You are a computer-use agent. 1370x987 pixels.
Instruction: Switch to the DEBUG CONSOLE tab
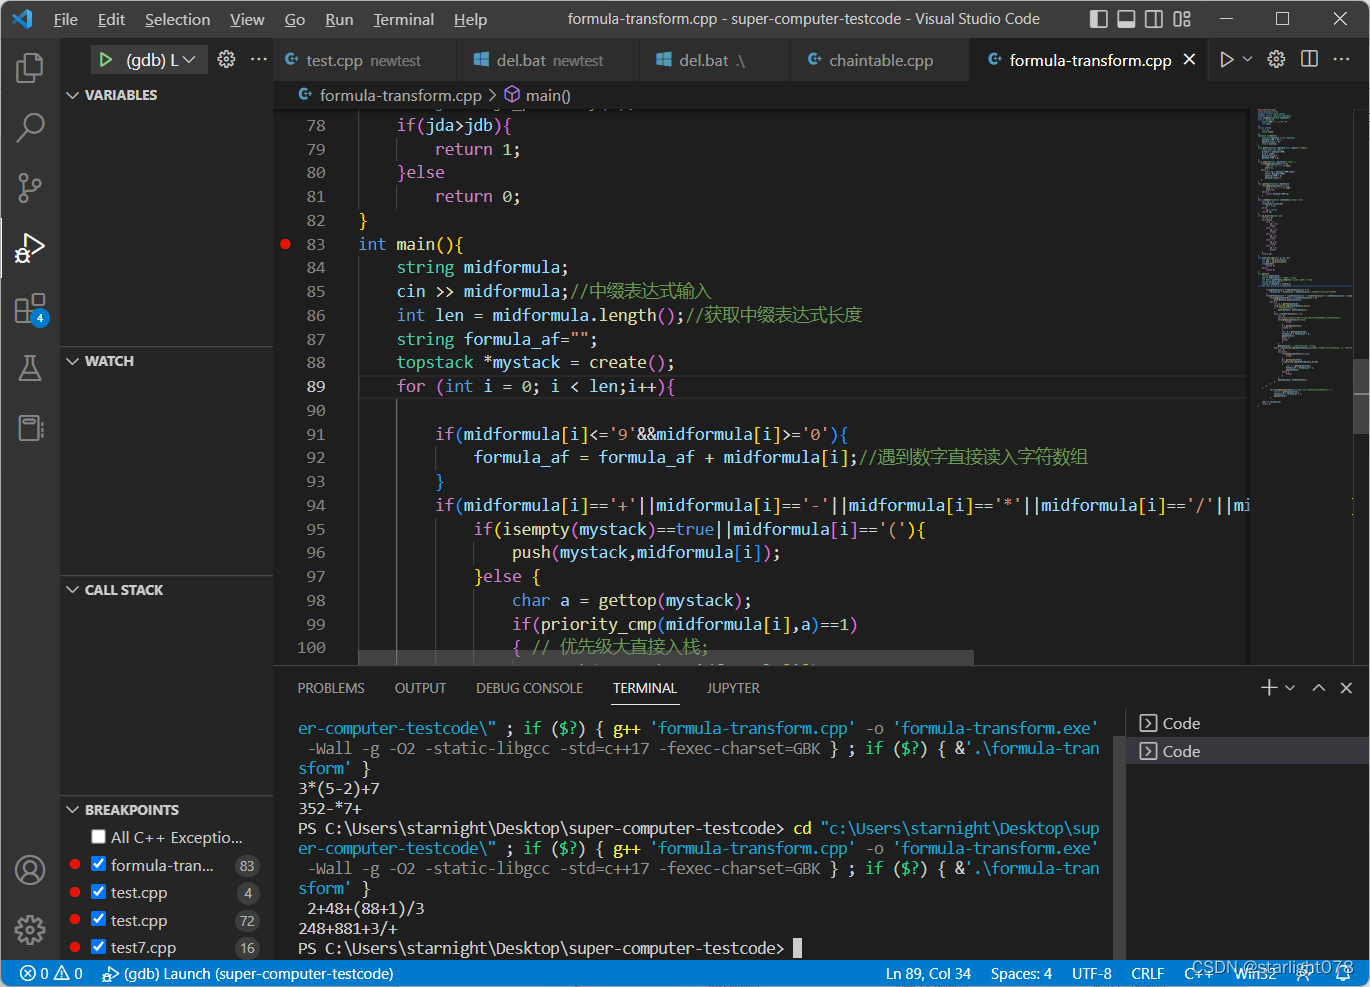coord(529,688)
